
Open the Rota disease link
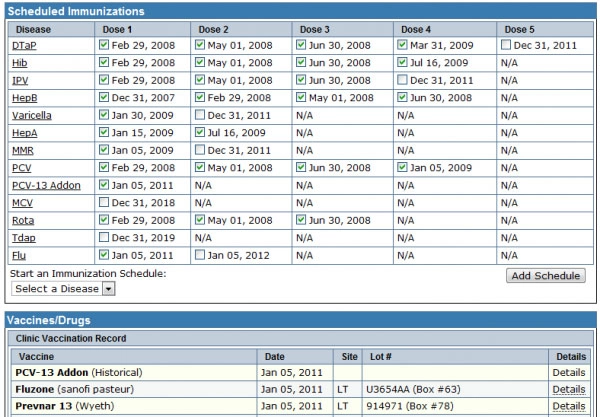(x=23, y=220)
